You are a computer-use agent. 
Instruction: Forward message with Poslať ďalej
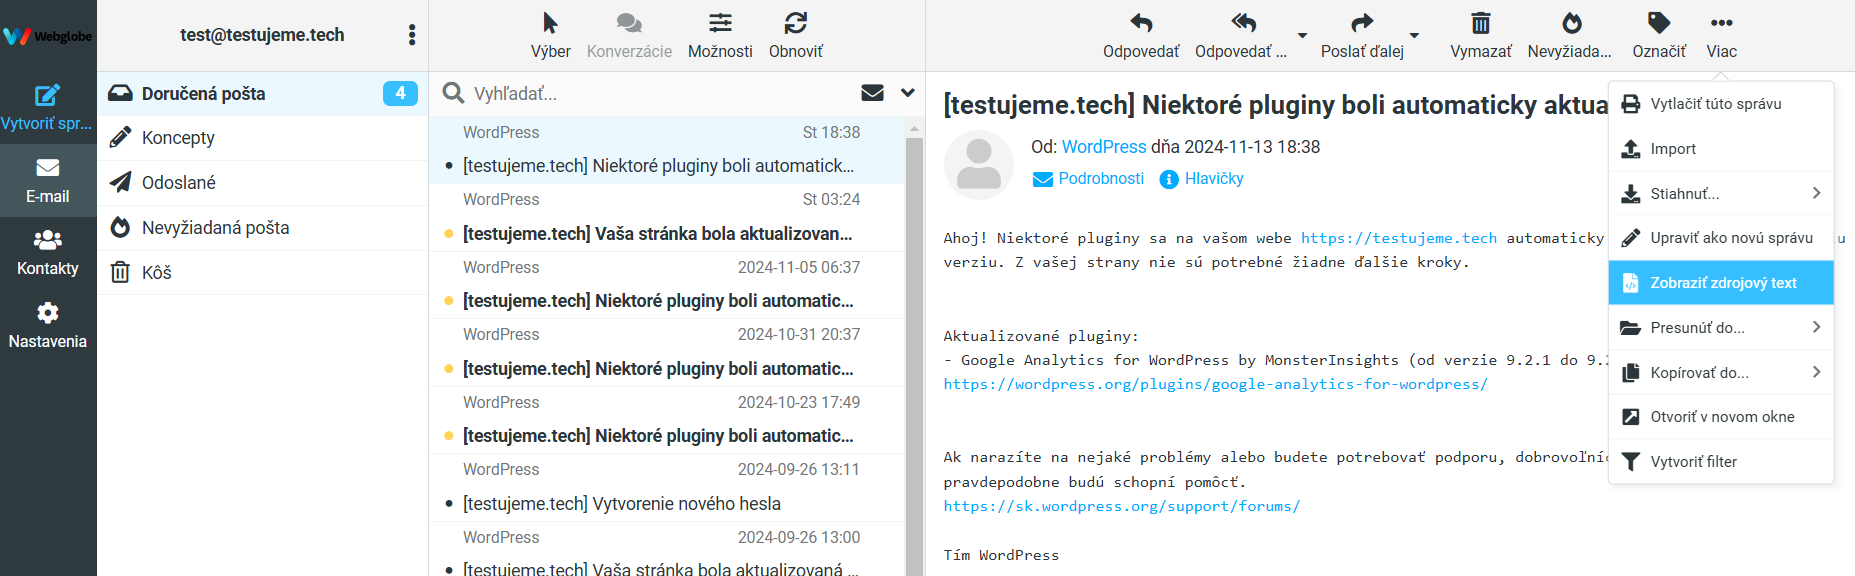coord(1362,36)
